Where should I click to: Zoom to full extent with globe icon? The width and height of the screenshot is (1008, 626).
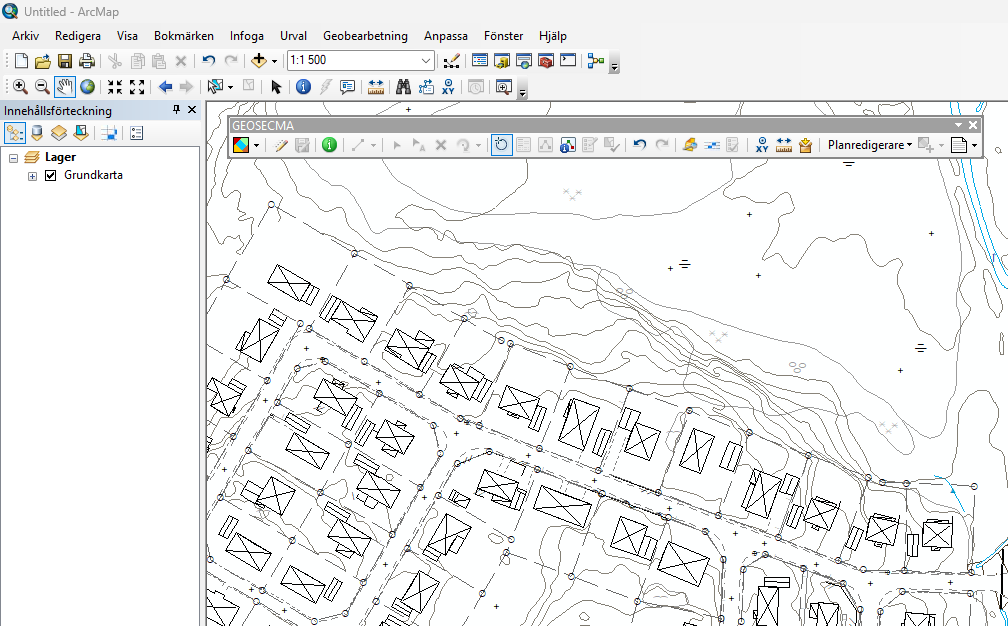87,87
